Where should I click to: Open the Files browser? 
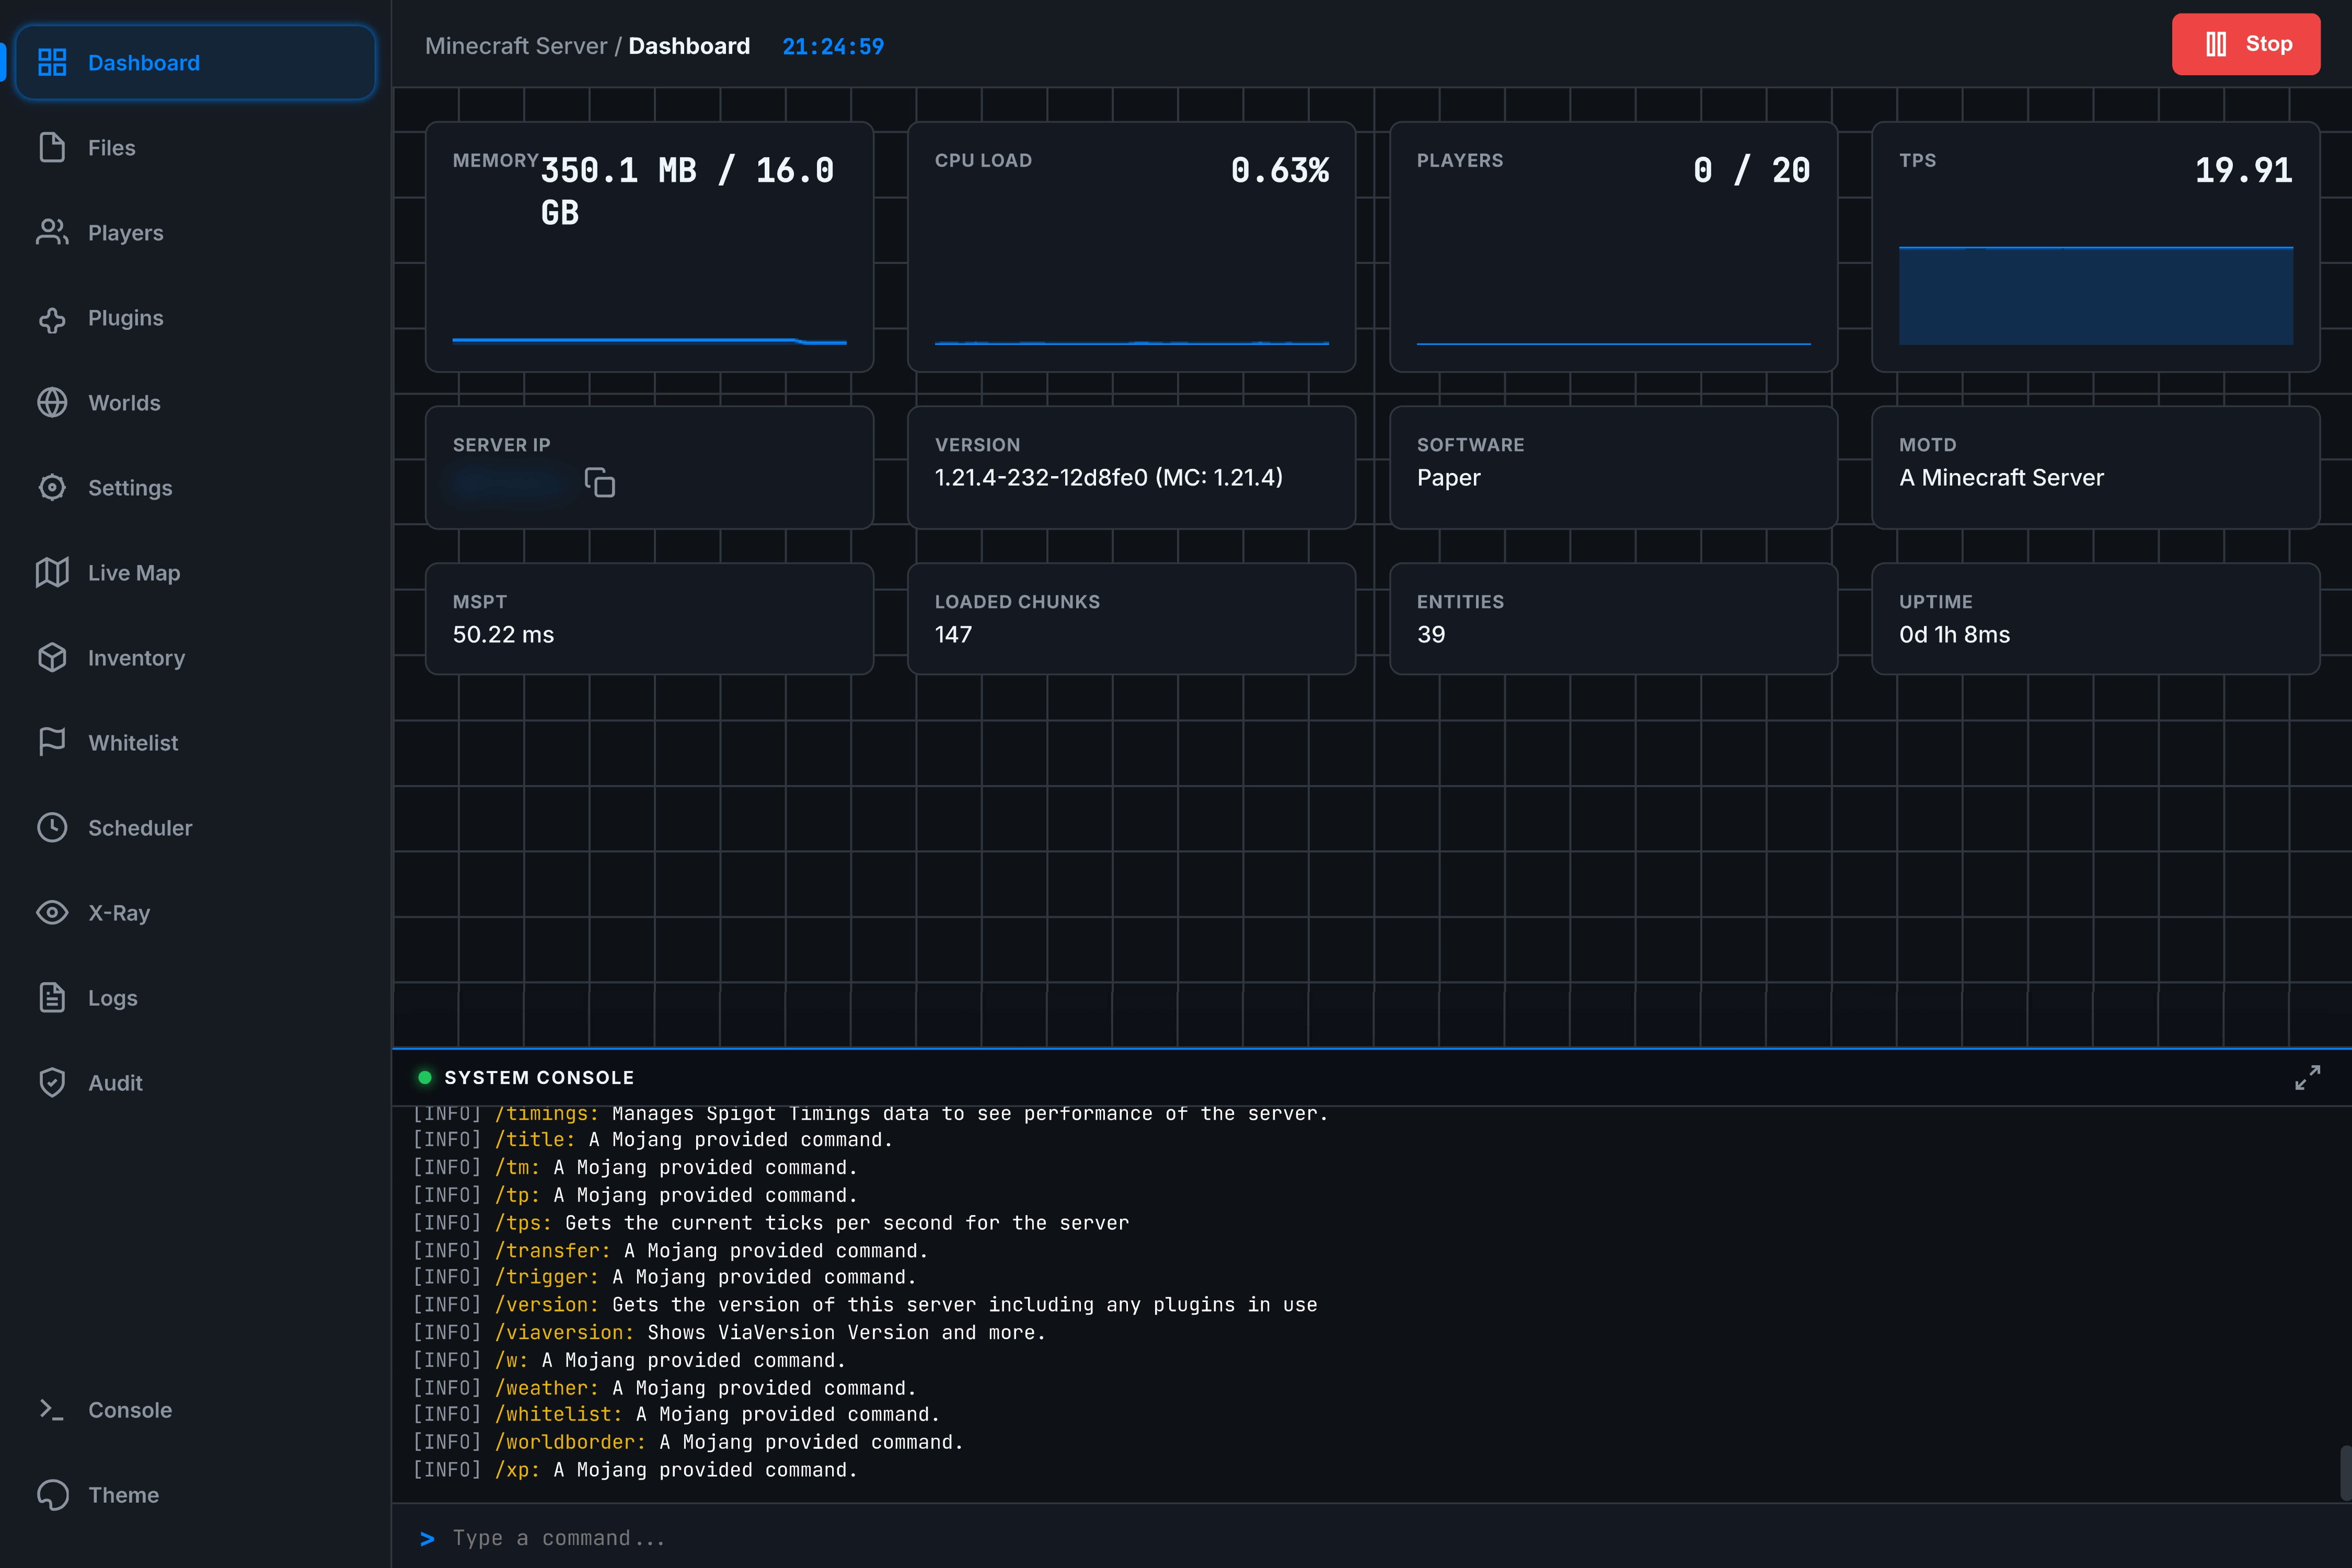click(x=110, y=147)
